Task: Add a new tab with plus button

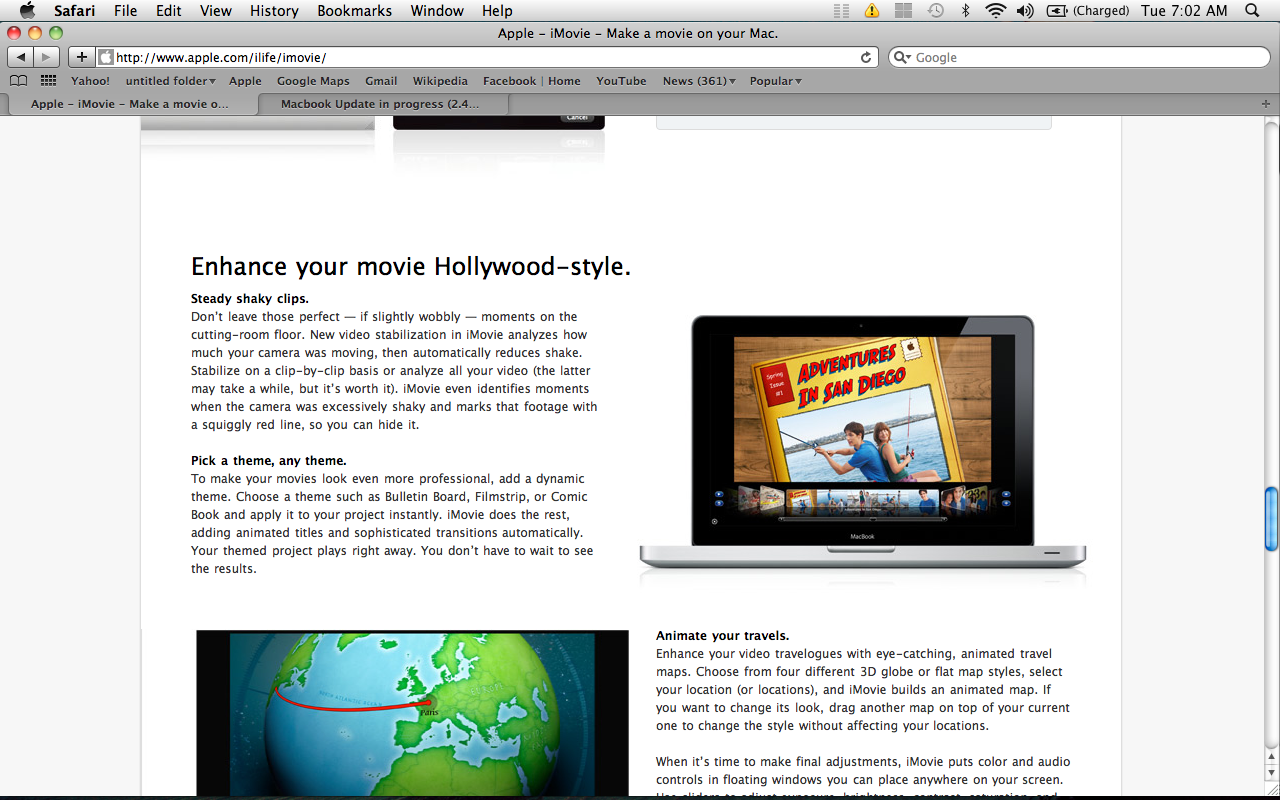Action: click(x=1266, y=104)
